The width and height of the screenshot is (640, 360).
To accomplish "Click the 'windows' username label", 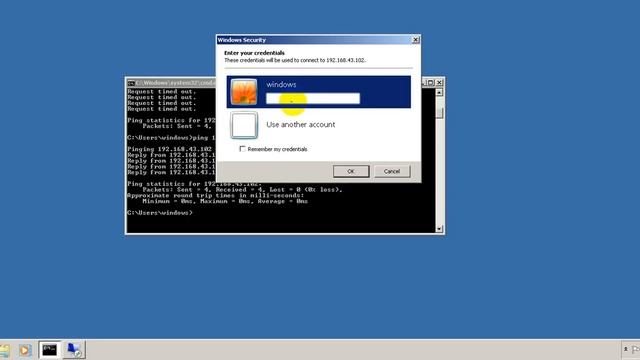I will 281,84.
